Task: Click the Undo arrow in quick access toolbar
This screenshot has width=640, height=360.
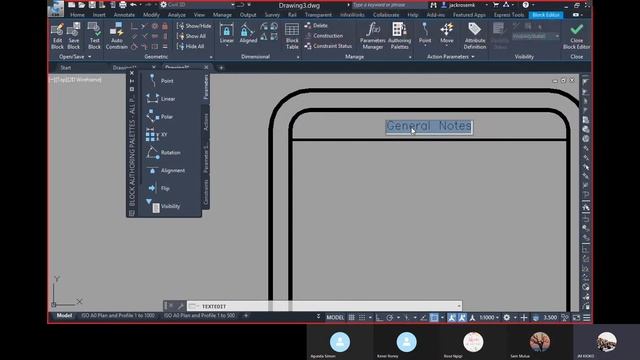Action: point(133,5)
